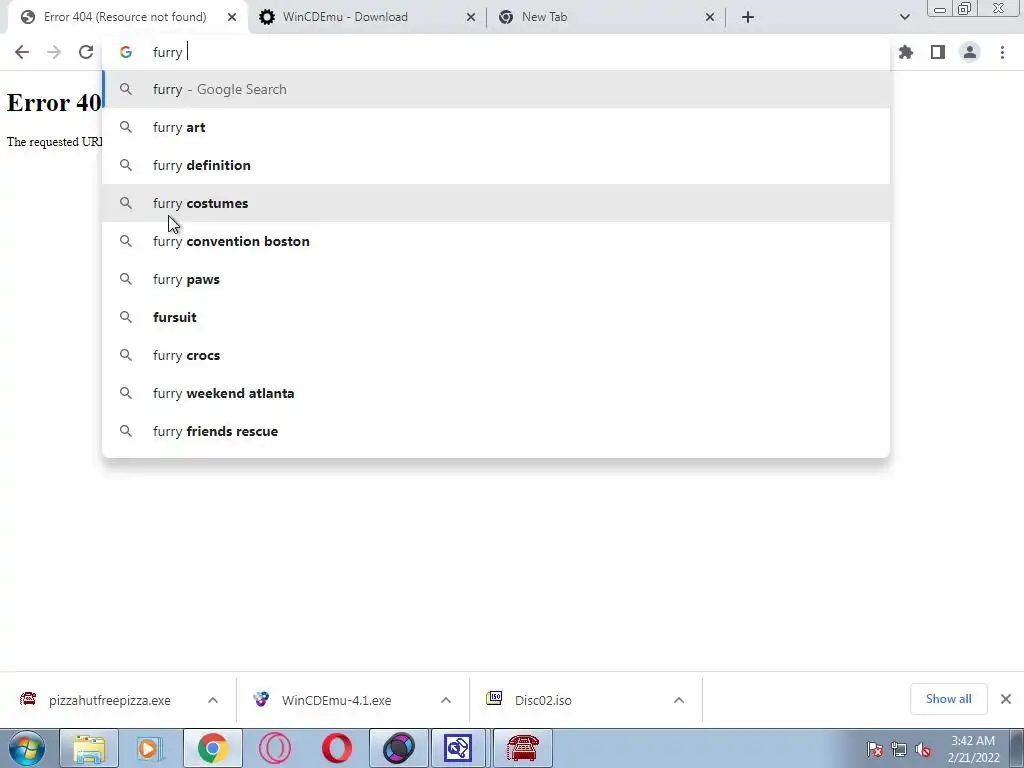Select 'furry - Google Search' suggestion
Screen dimensions: 1024x768
(x=496, y=89)
